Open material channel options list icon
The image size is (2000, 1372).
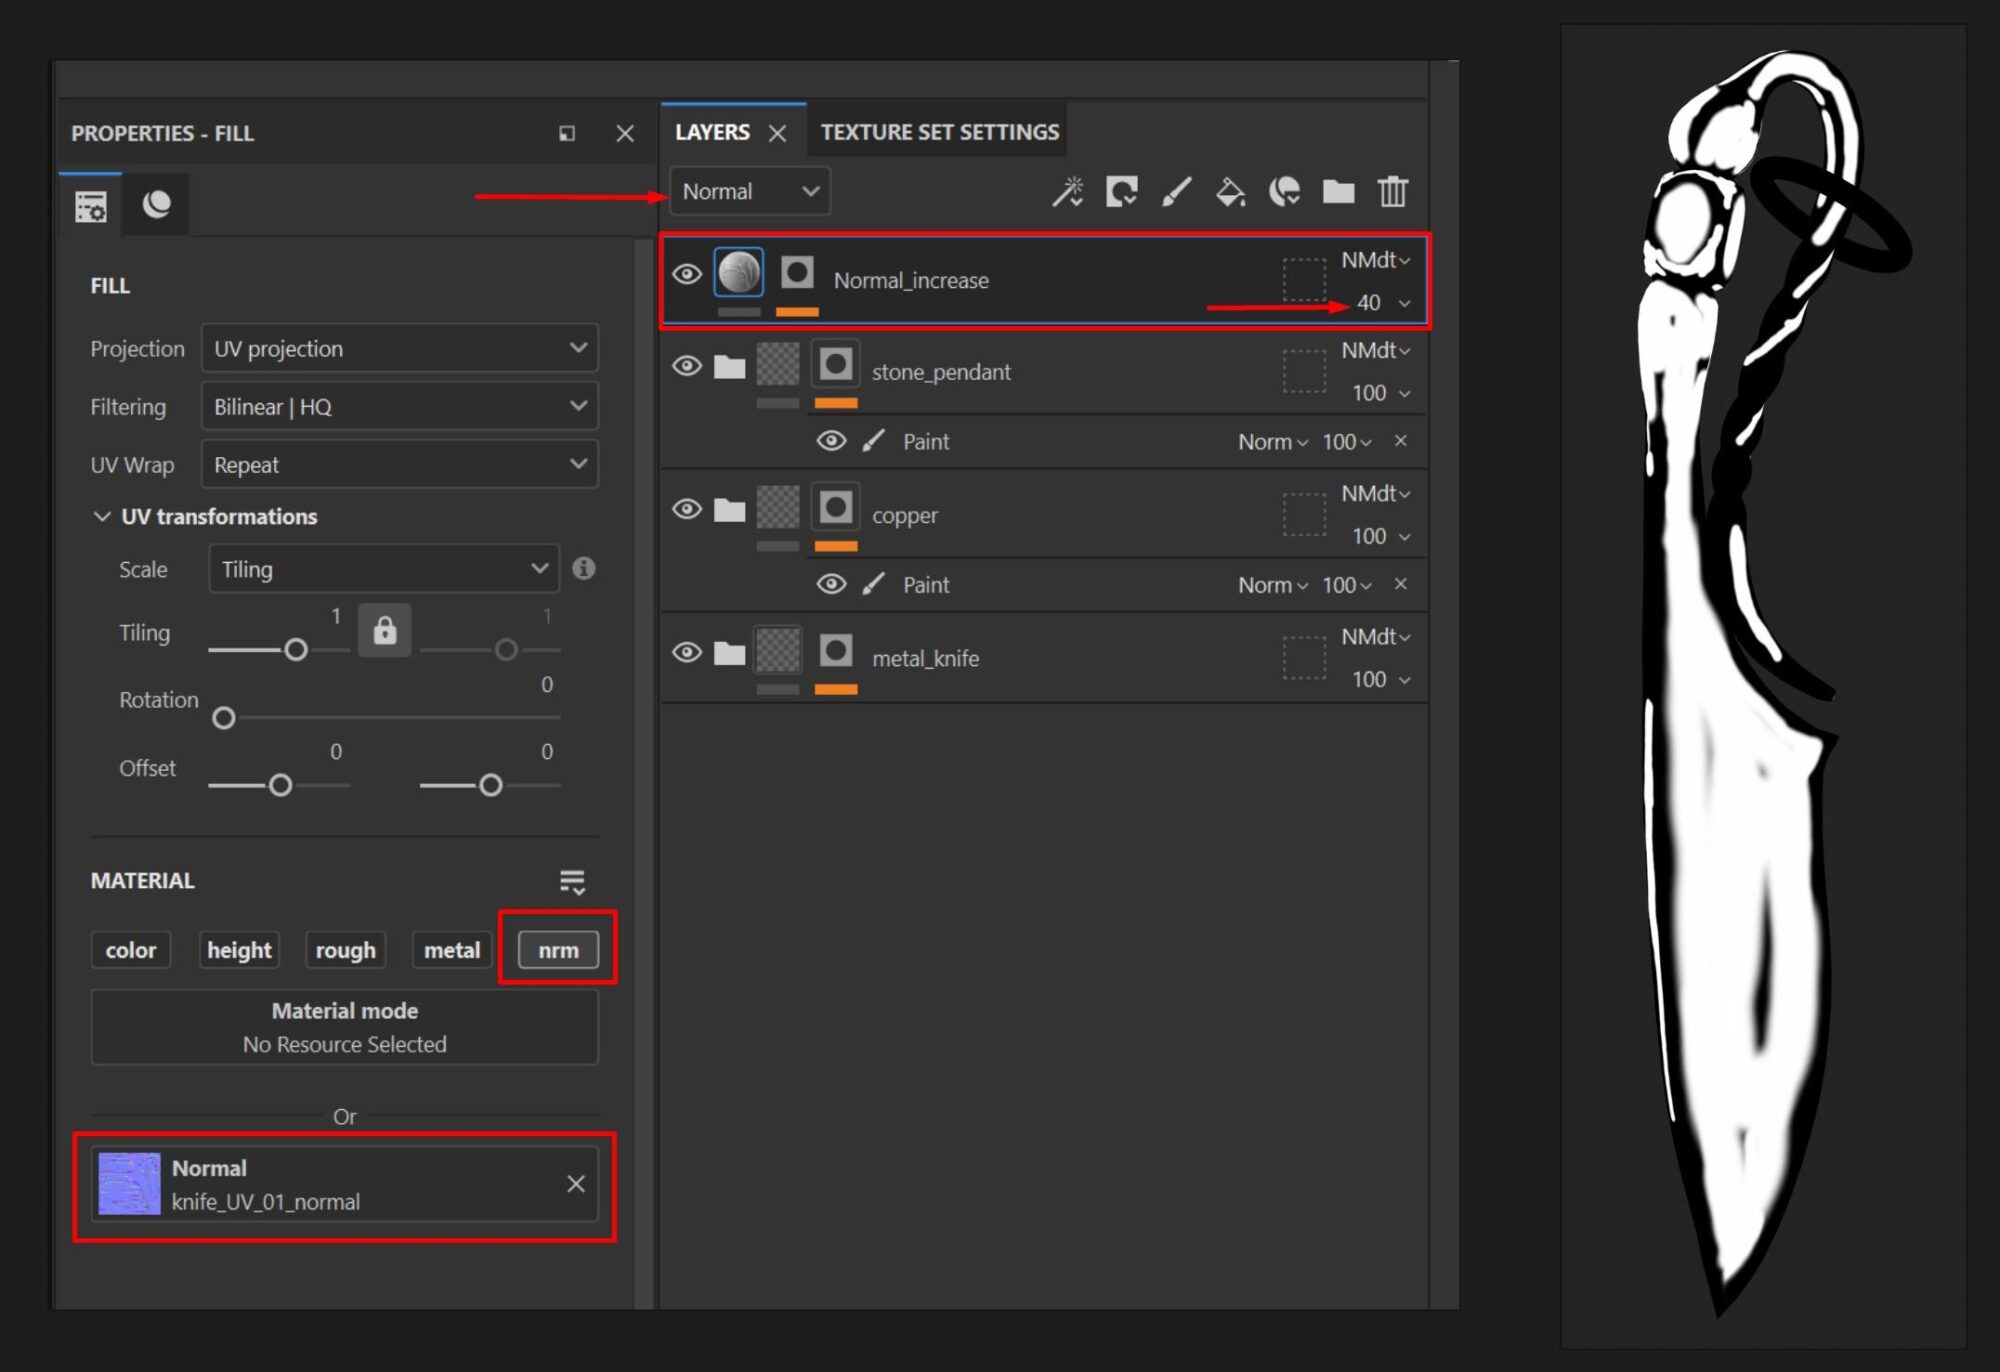tap(572, 881)
